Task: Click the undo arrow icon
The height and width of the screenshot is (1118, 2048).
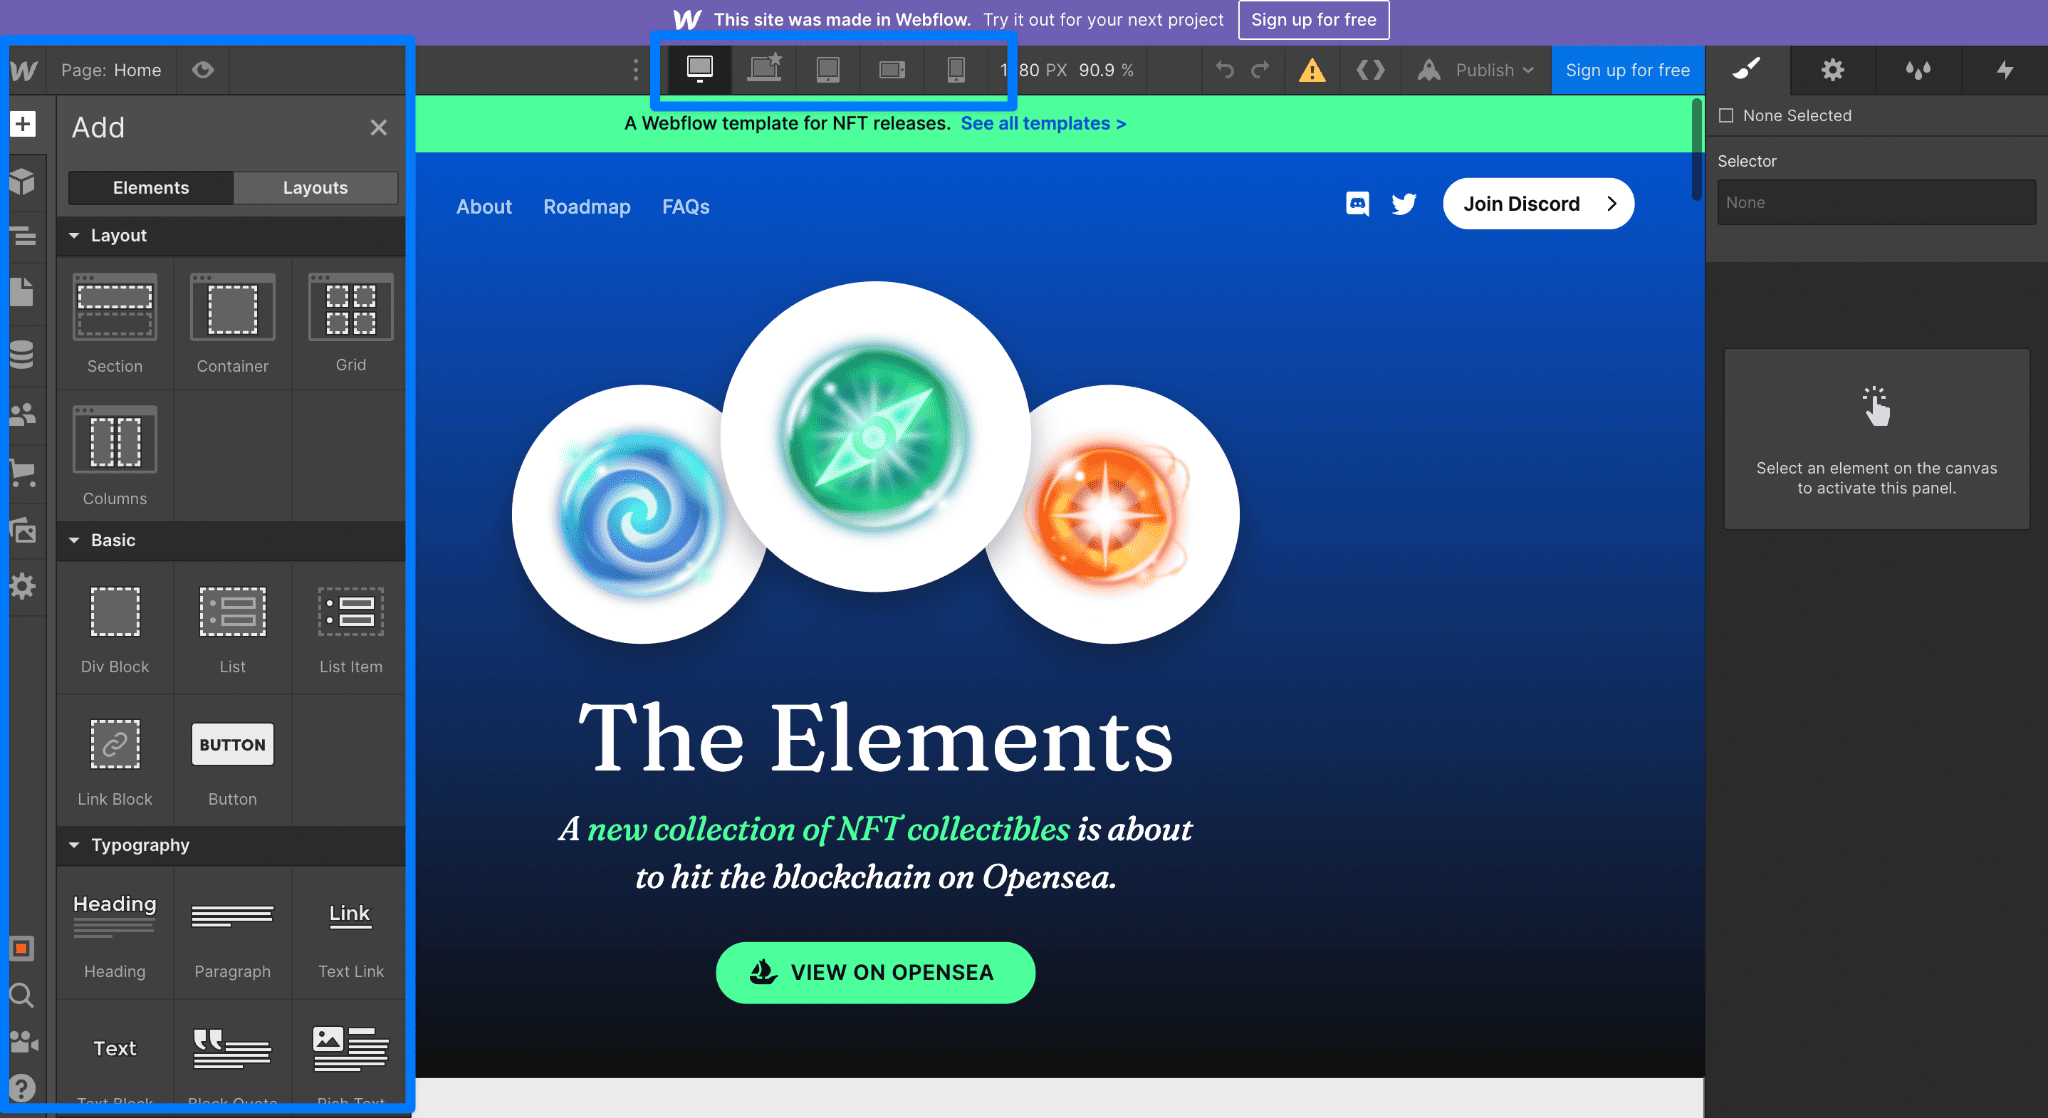Action: 1224,69
